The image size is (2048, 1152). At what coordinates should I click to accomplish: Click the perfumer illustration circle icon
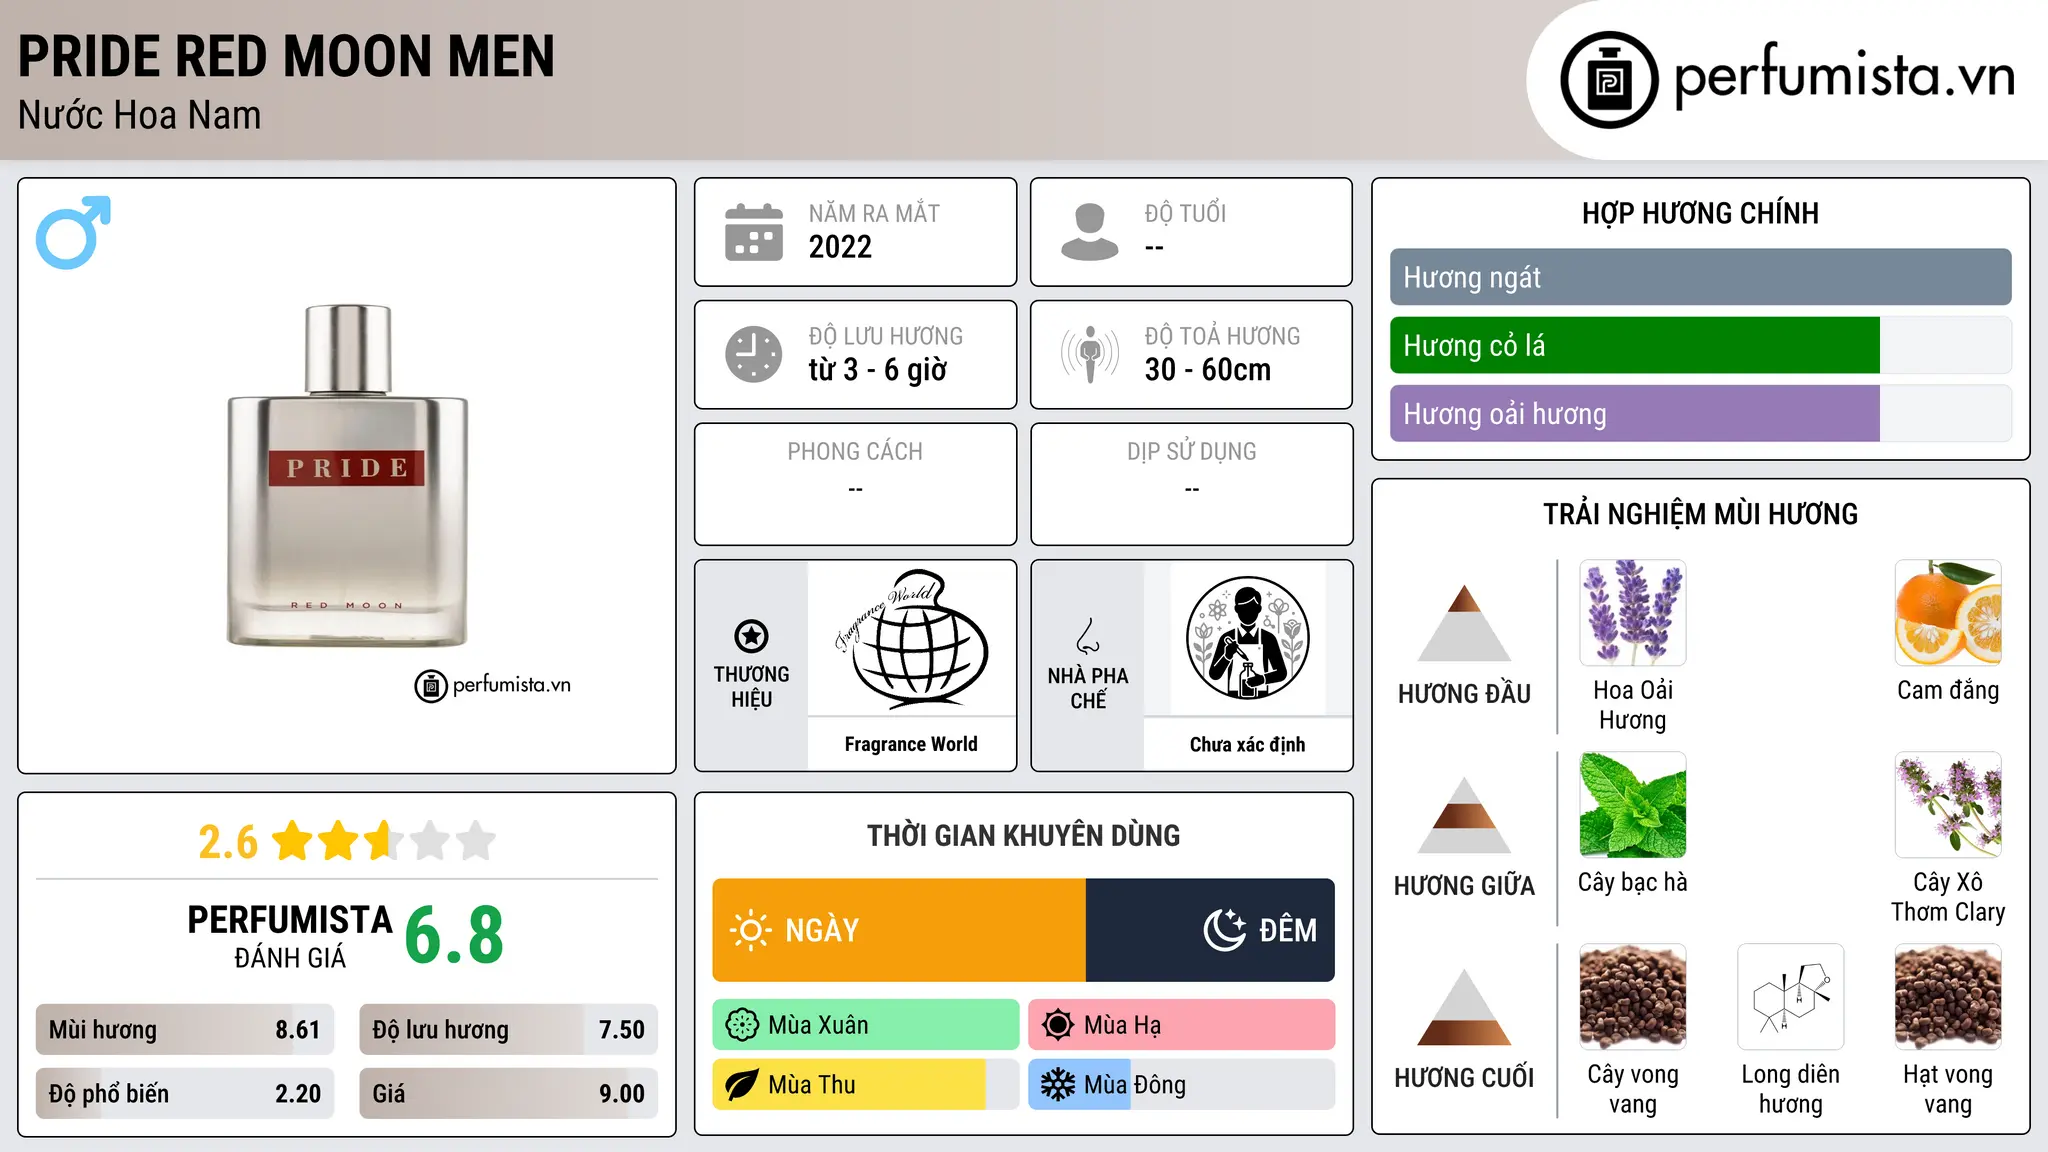tap(1247, 638)
